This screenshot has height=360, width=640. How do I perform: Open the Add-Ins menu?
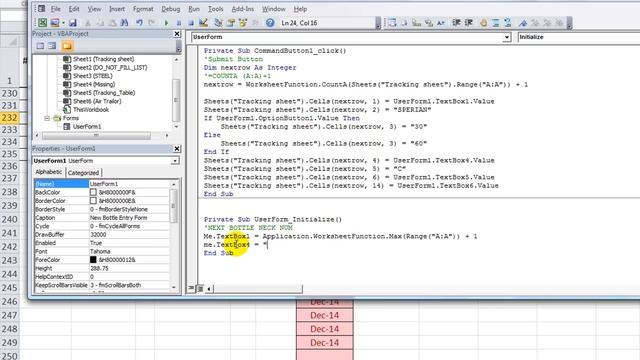[x=242, y=9]
